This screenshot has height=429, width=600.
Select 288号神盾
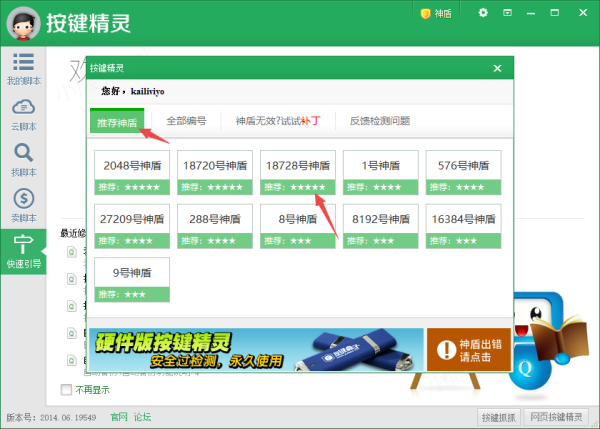pyautogui.click(x=215, y=226)
